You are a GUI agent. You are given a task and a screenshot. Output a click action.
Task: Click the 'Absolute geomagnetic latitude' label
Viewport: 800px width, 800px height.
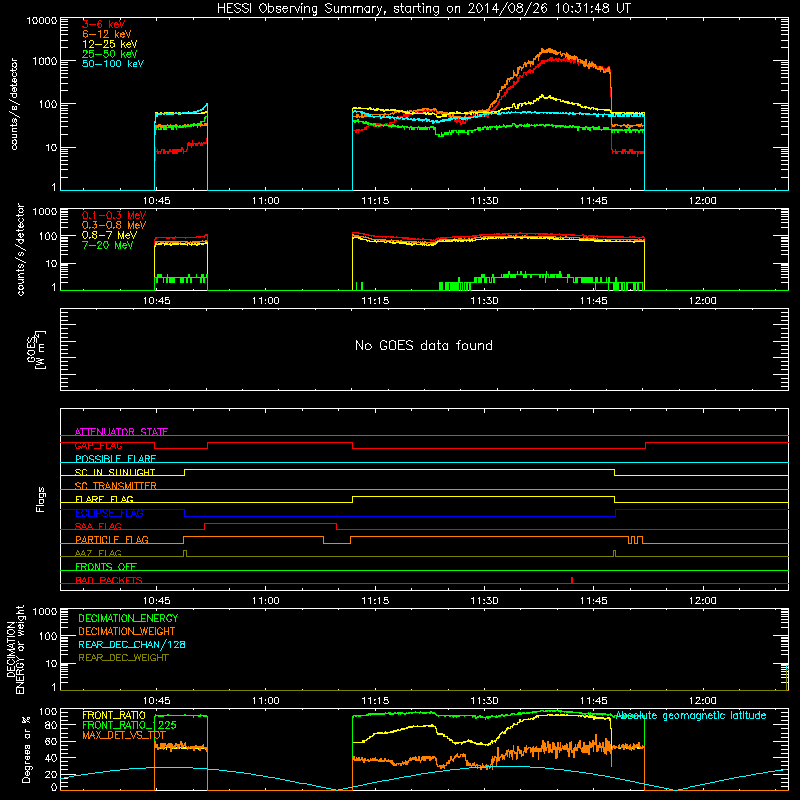(691, 715)
